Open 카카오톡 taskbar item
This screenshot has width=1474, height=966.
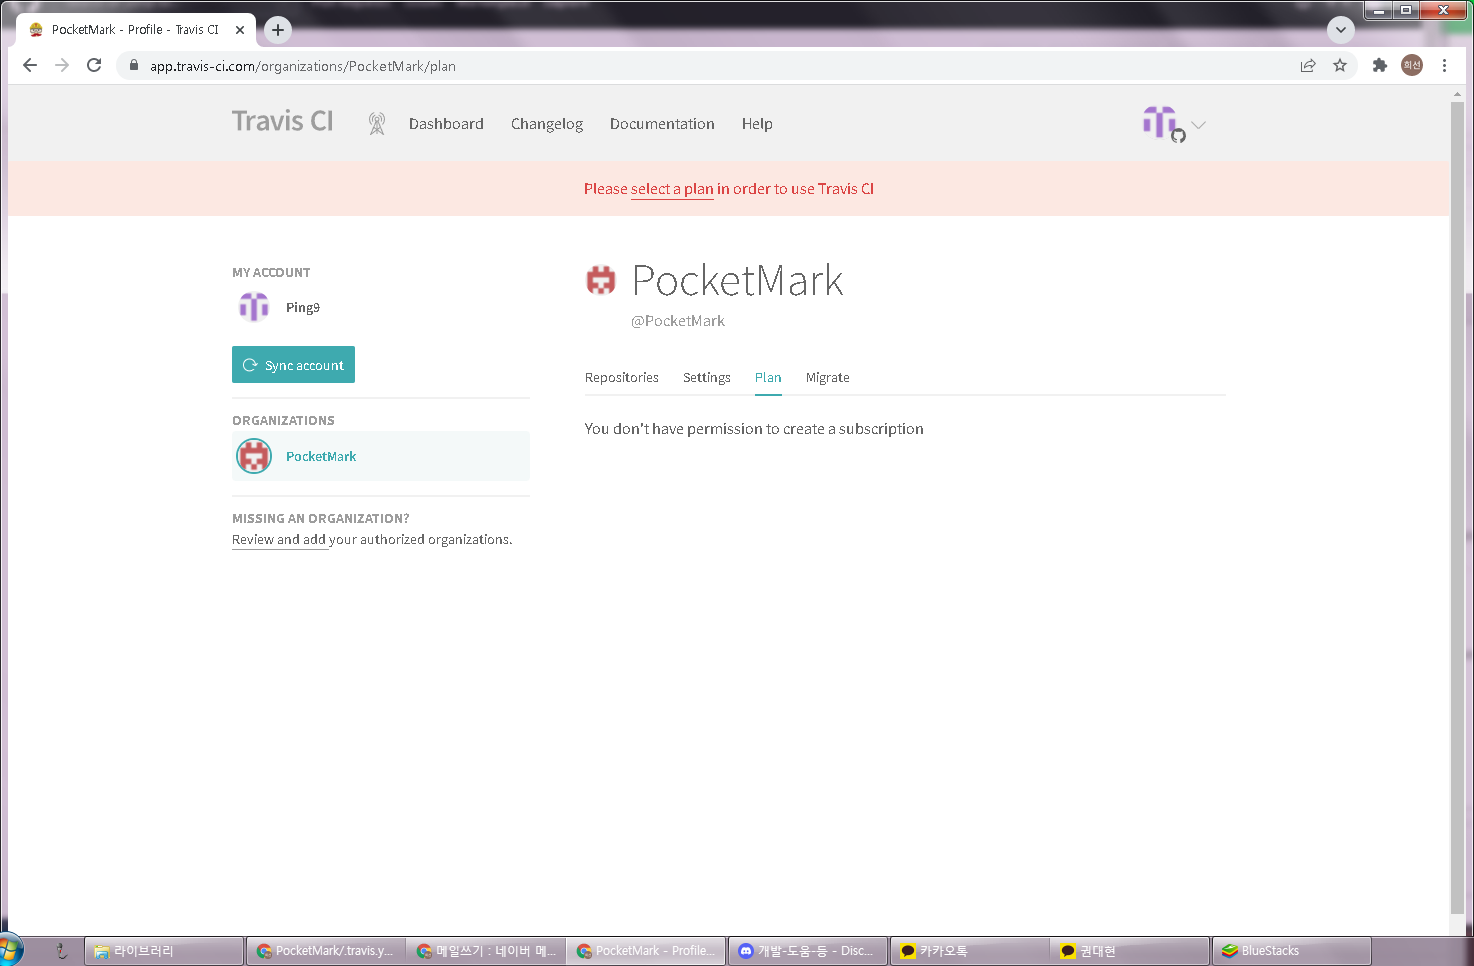(970, 951)
